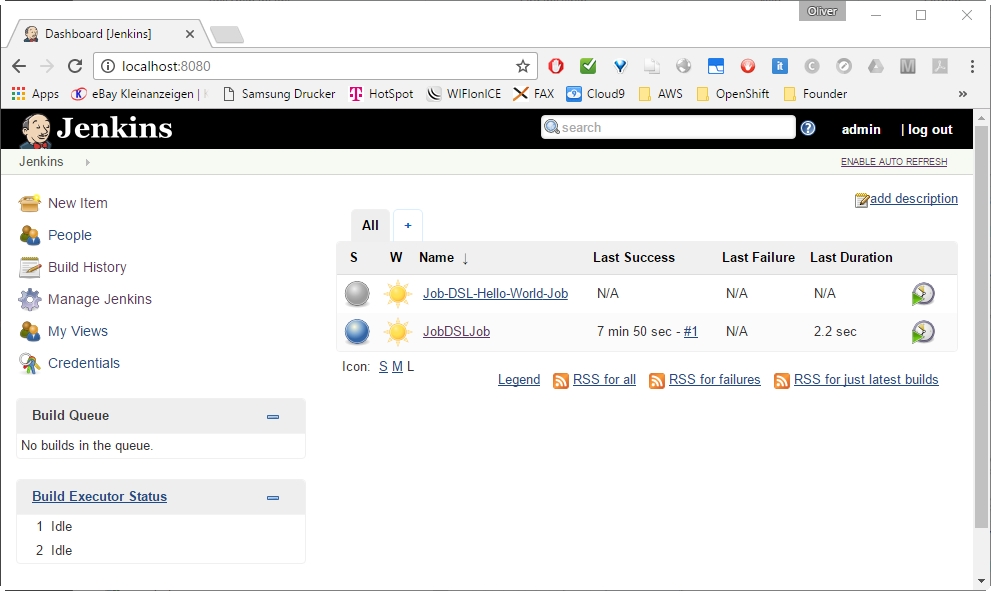Expand the Jenkins breadcrumb arrow menu

87,162
